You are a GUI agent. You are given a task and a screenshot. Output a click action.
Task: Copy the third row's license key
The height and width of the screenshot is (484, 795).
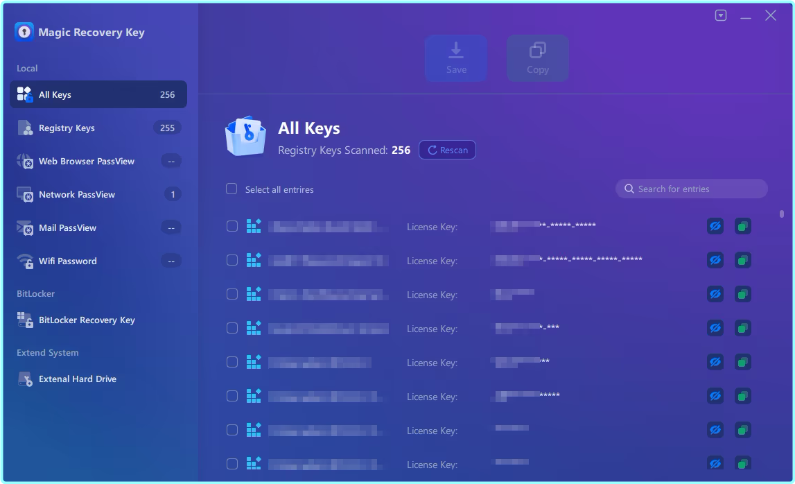tap(743, 294)
